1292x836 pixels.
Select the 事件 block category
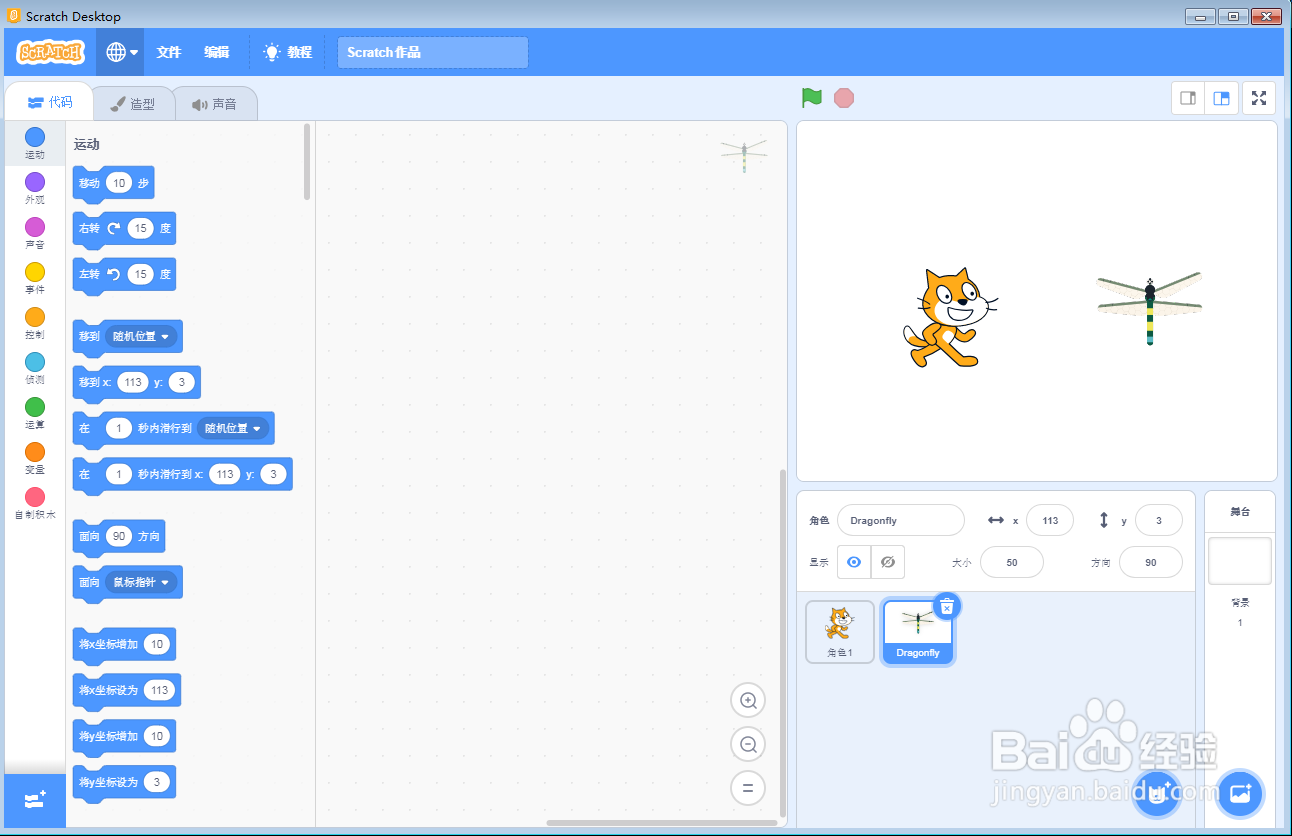point(35,278)
